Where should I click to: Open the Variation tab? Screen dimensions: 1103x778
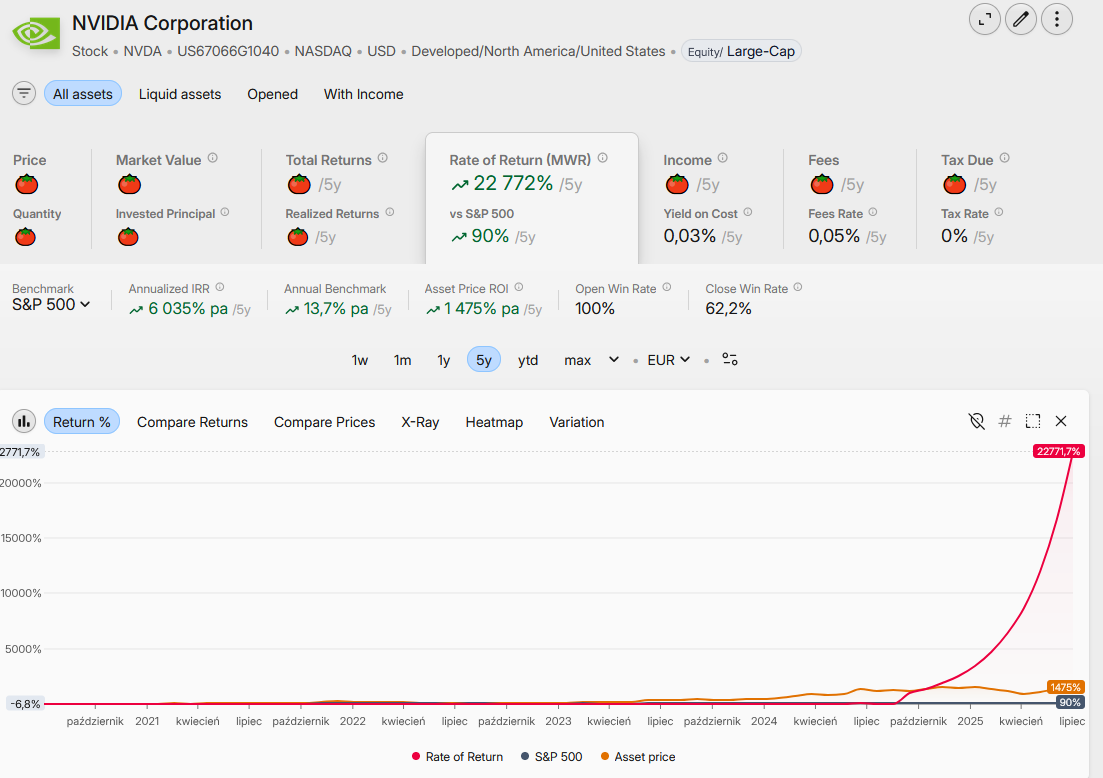coord(577,422)
